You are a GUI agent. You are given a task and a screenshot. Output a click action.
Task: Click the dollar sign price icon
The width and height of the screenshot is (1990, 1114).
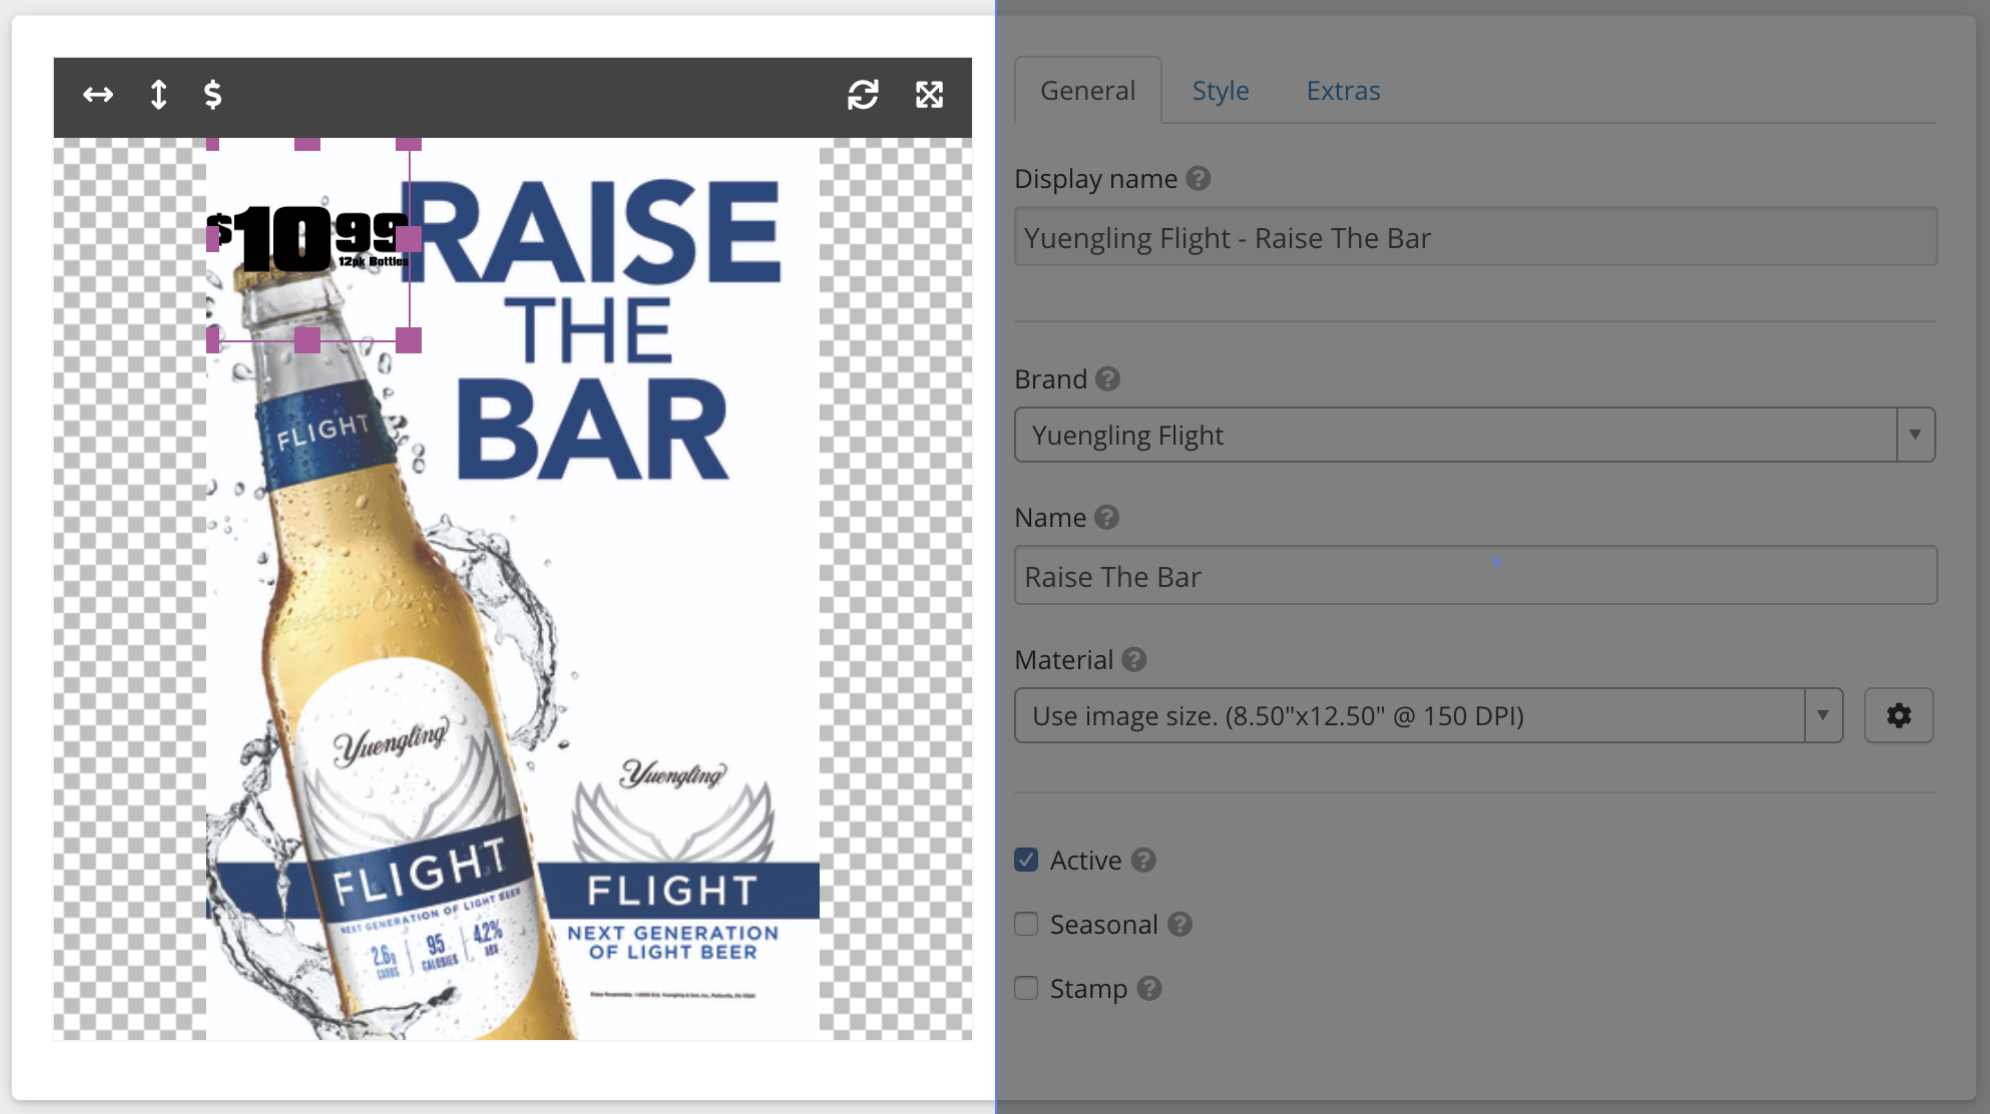(212, 95)
